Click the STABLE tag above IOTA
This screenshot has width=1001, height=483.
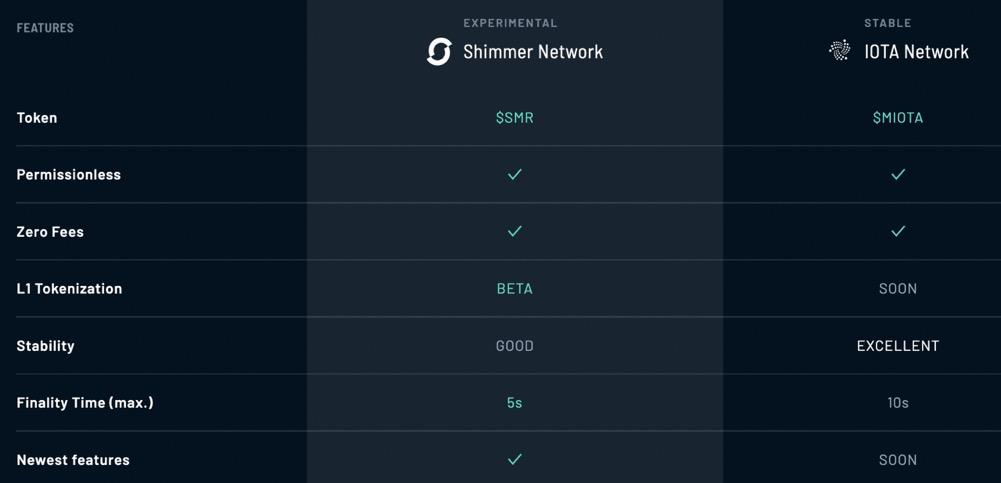(x=888, y=23)
